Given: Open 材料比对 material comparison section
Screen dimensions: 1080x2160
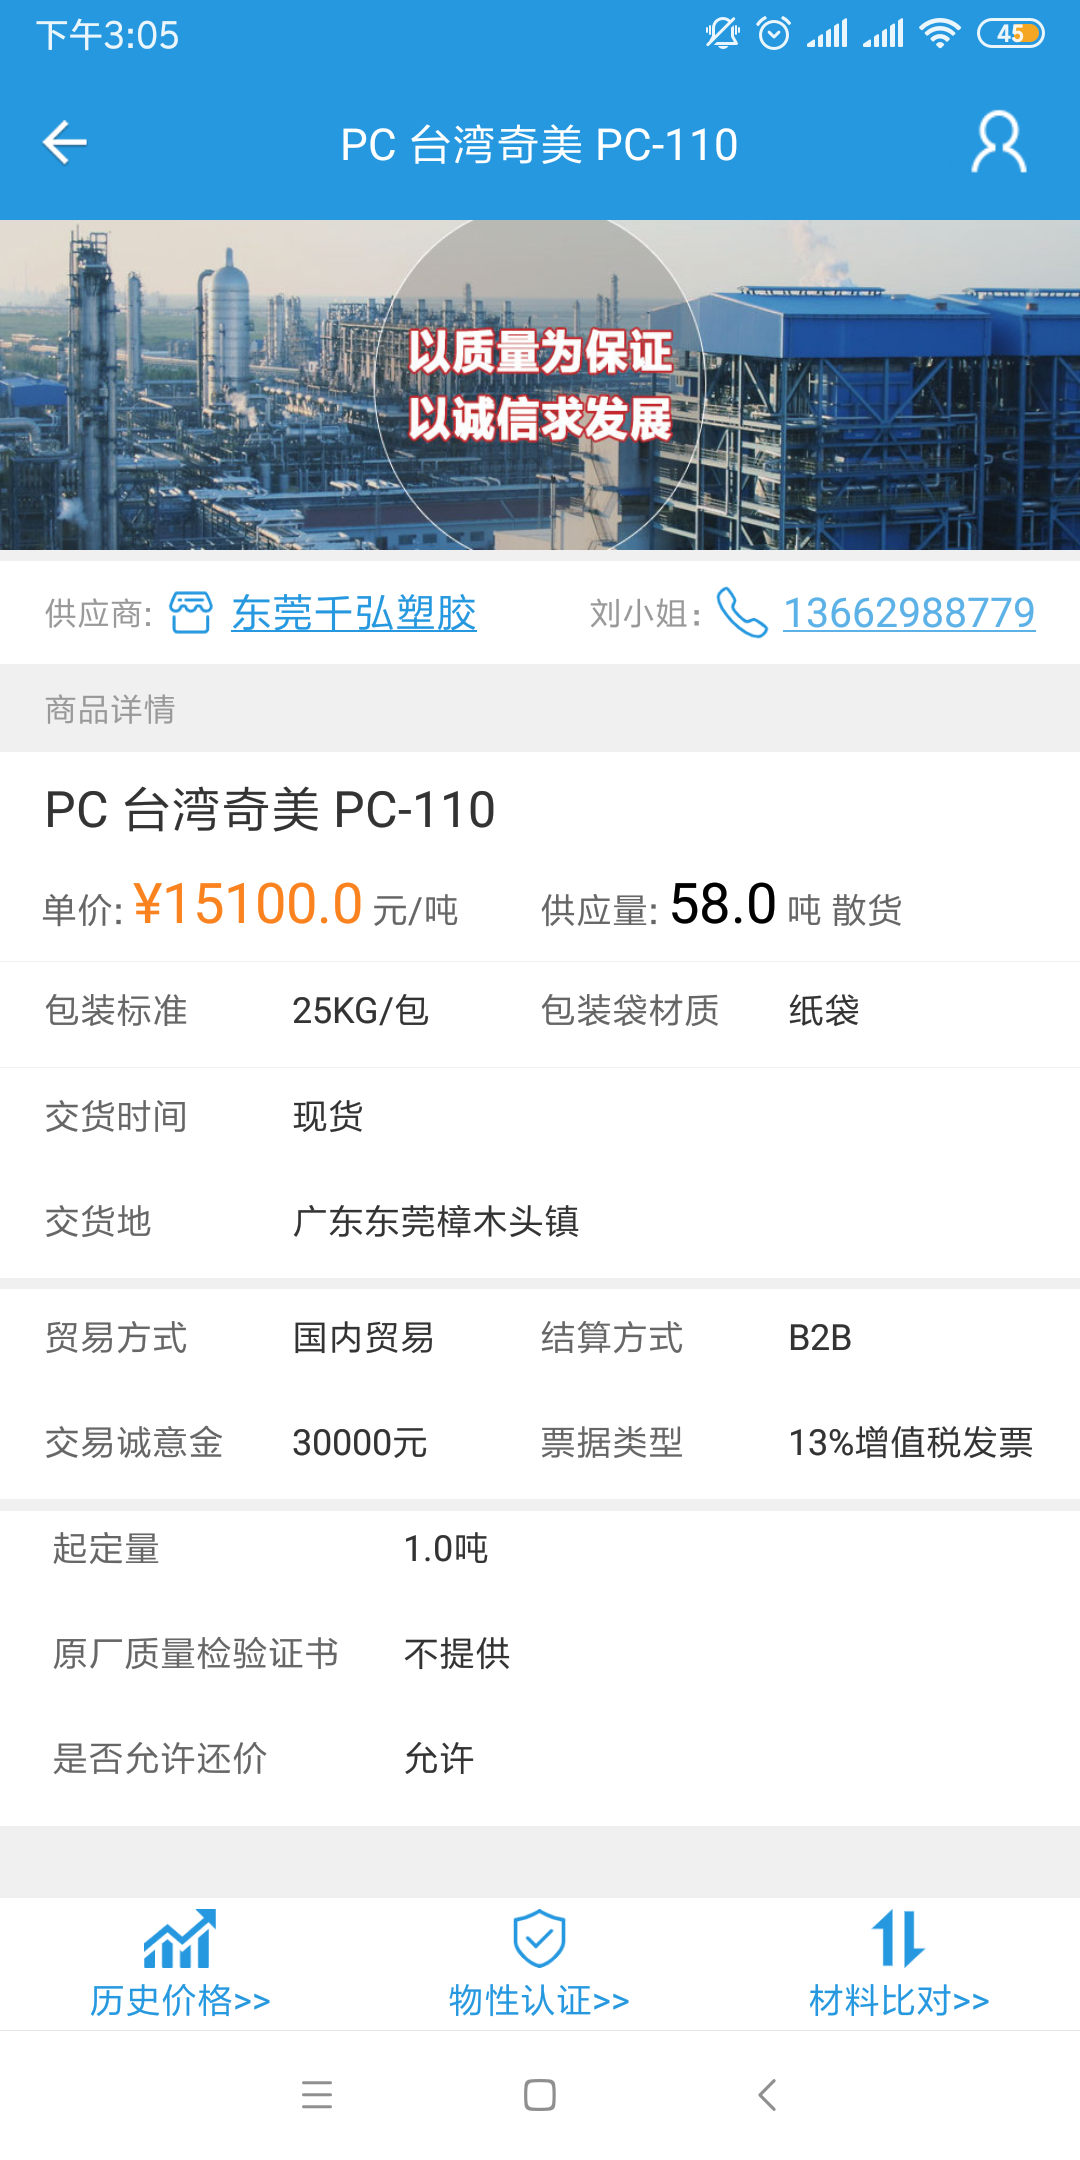Looking at the screenshot, I should [x=897, y=2001].
